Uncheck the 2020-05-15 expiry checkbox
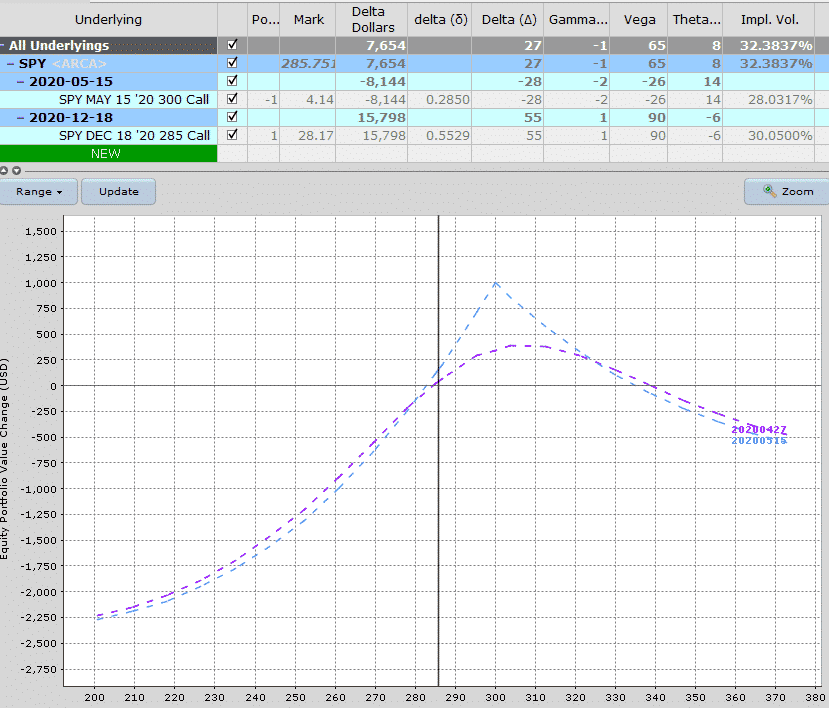Screen dimensions: 829x708 coord(232,81)
